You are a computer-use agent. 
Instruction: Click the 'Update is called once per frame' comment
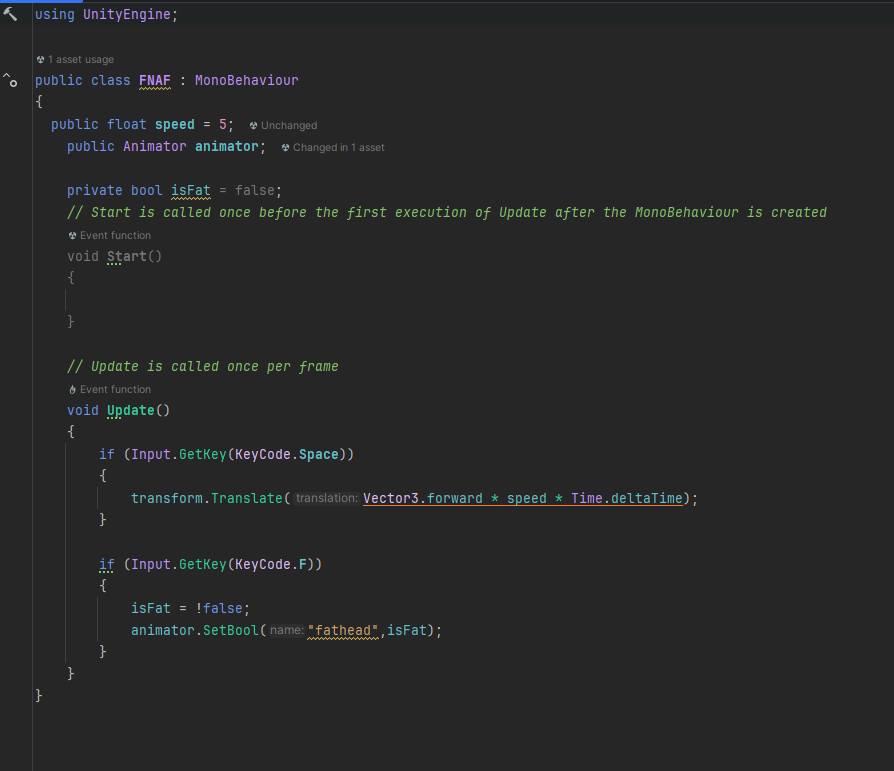(203, 367)
